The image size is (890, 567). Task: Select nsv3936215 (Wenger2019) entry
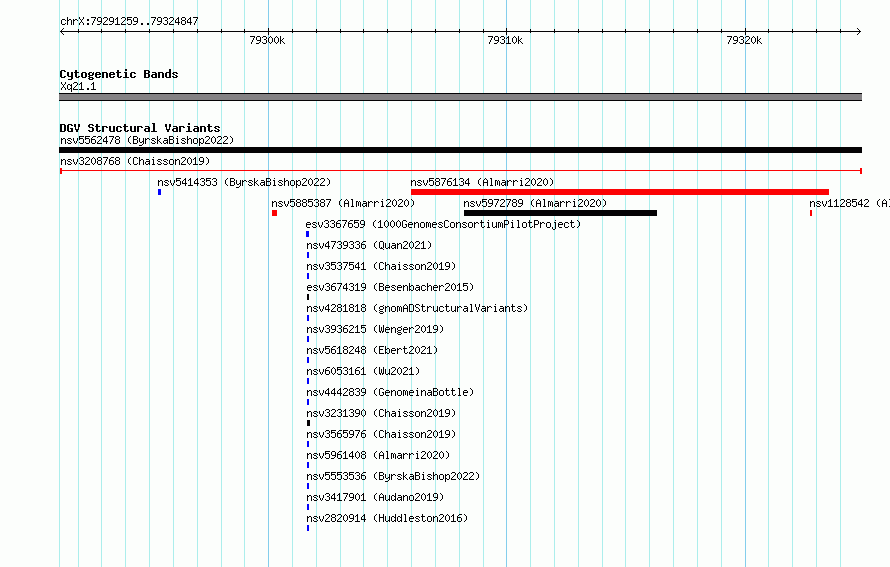tap(375, 329)
